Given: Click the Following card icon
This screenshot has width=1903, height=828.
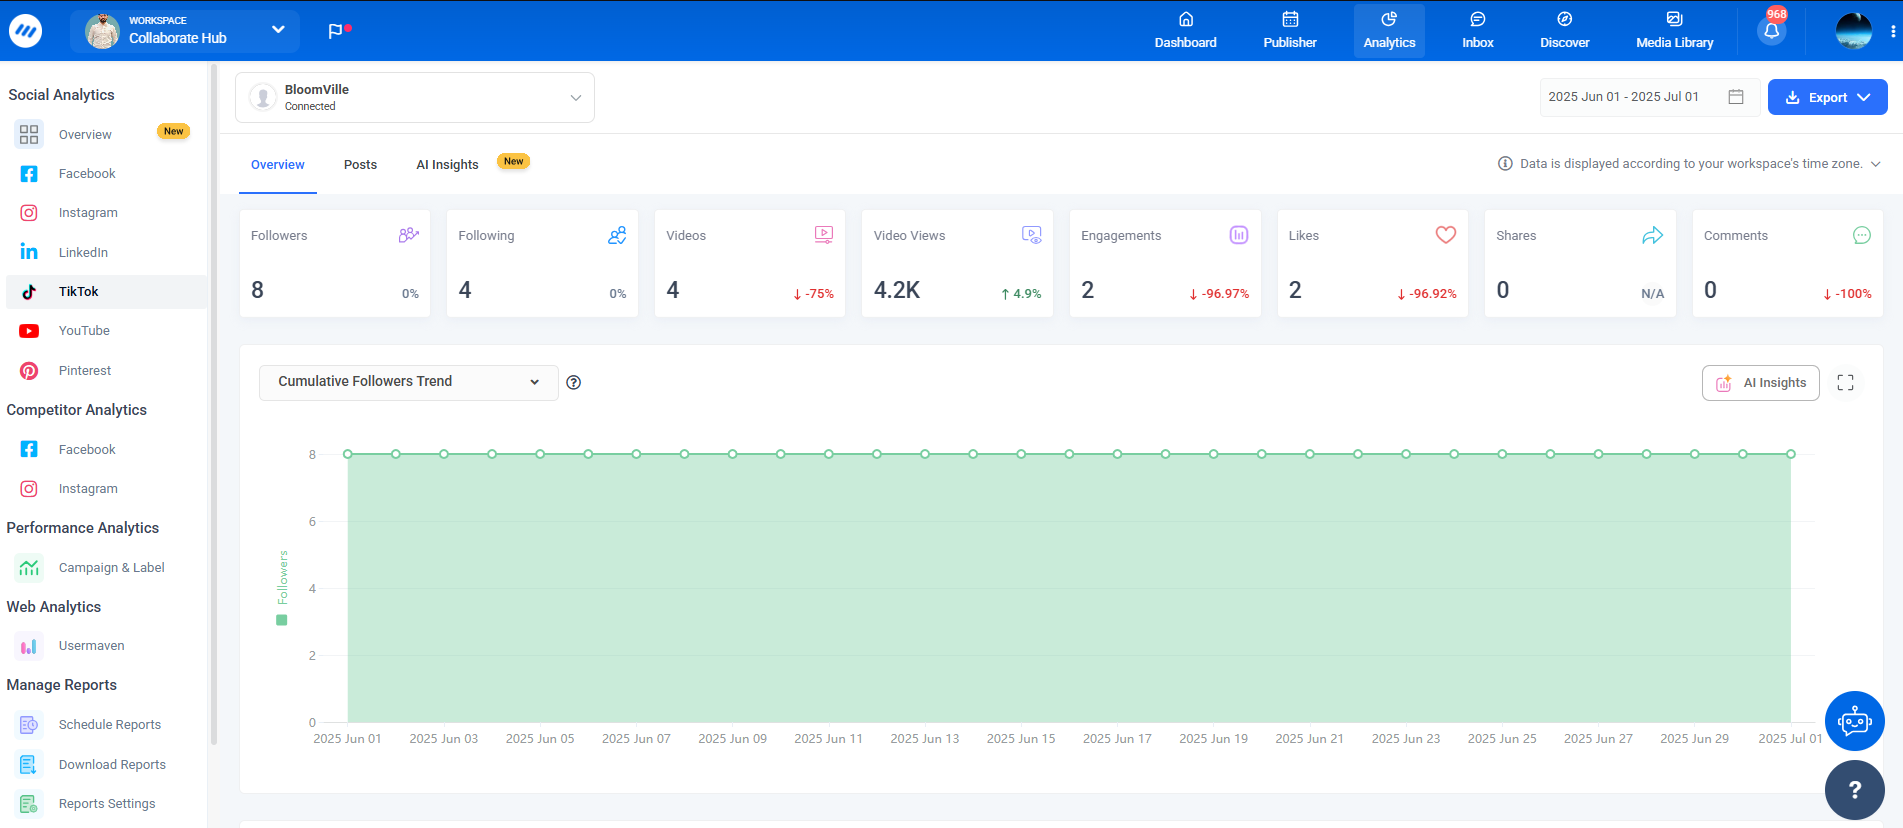Looking at the screenshot, I should pyautogui.click(x=617, y=235).
